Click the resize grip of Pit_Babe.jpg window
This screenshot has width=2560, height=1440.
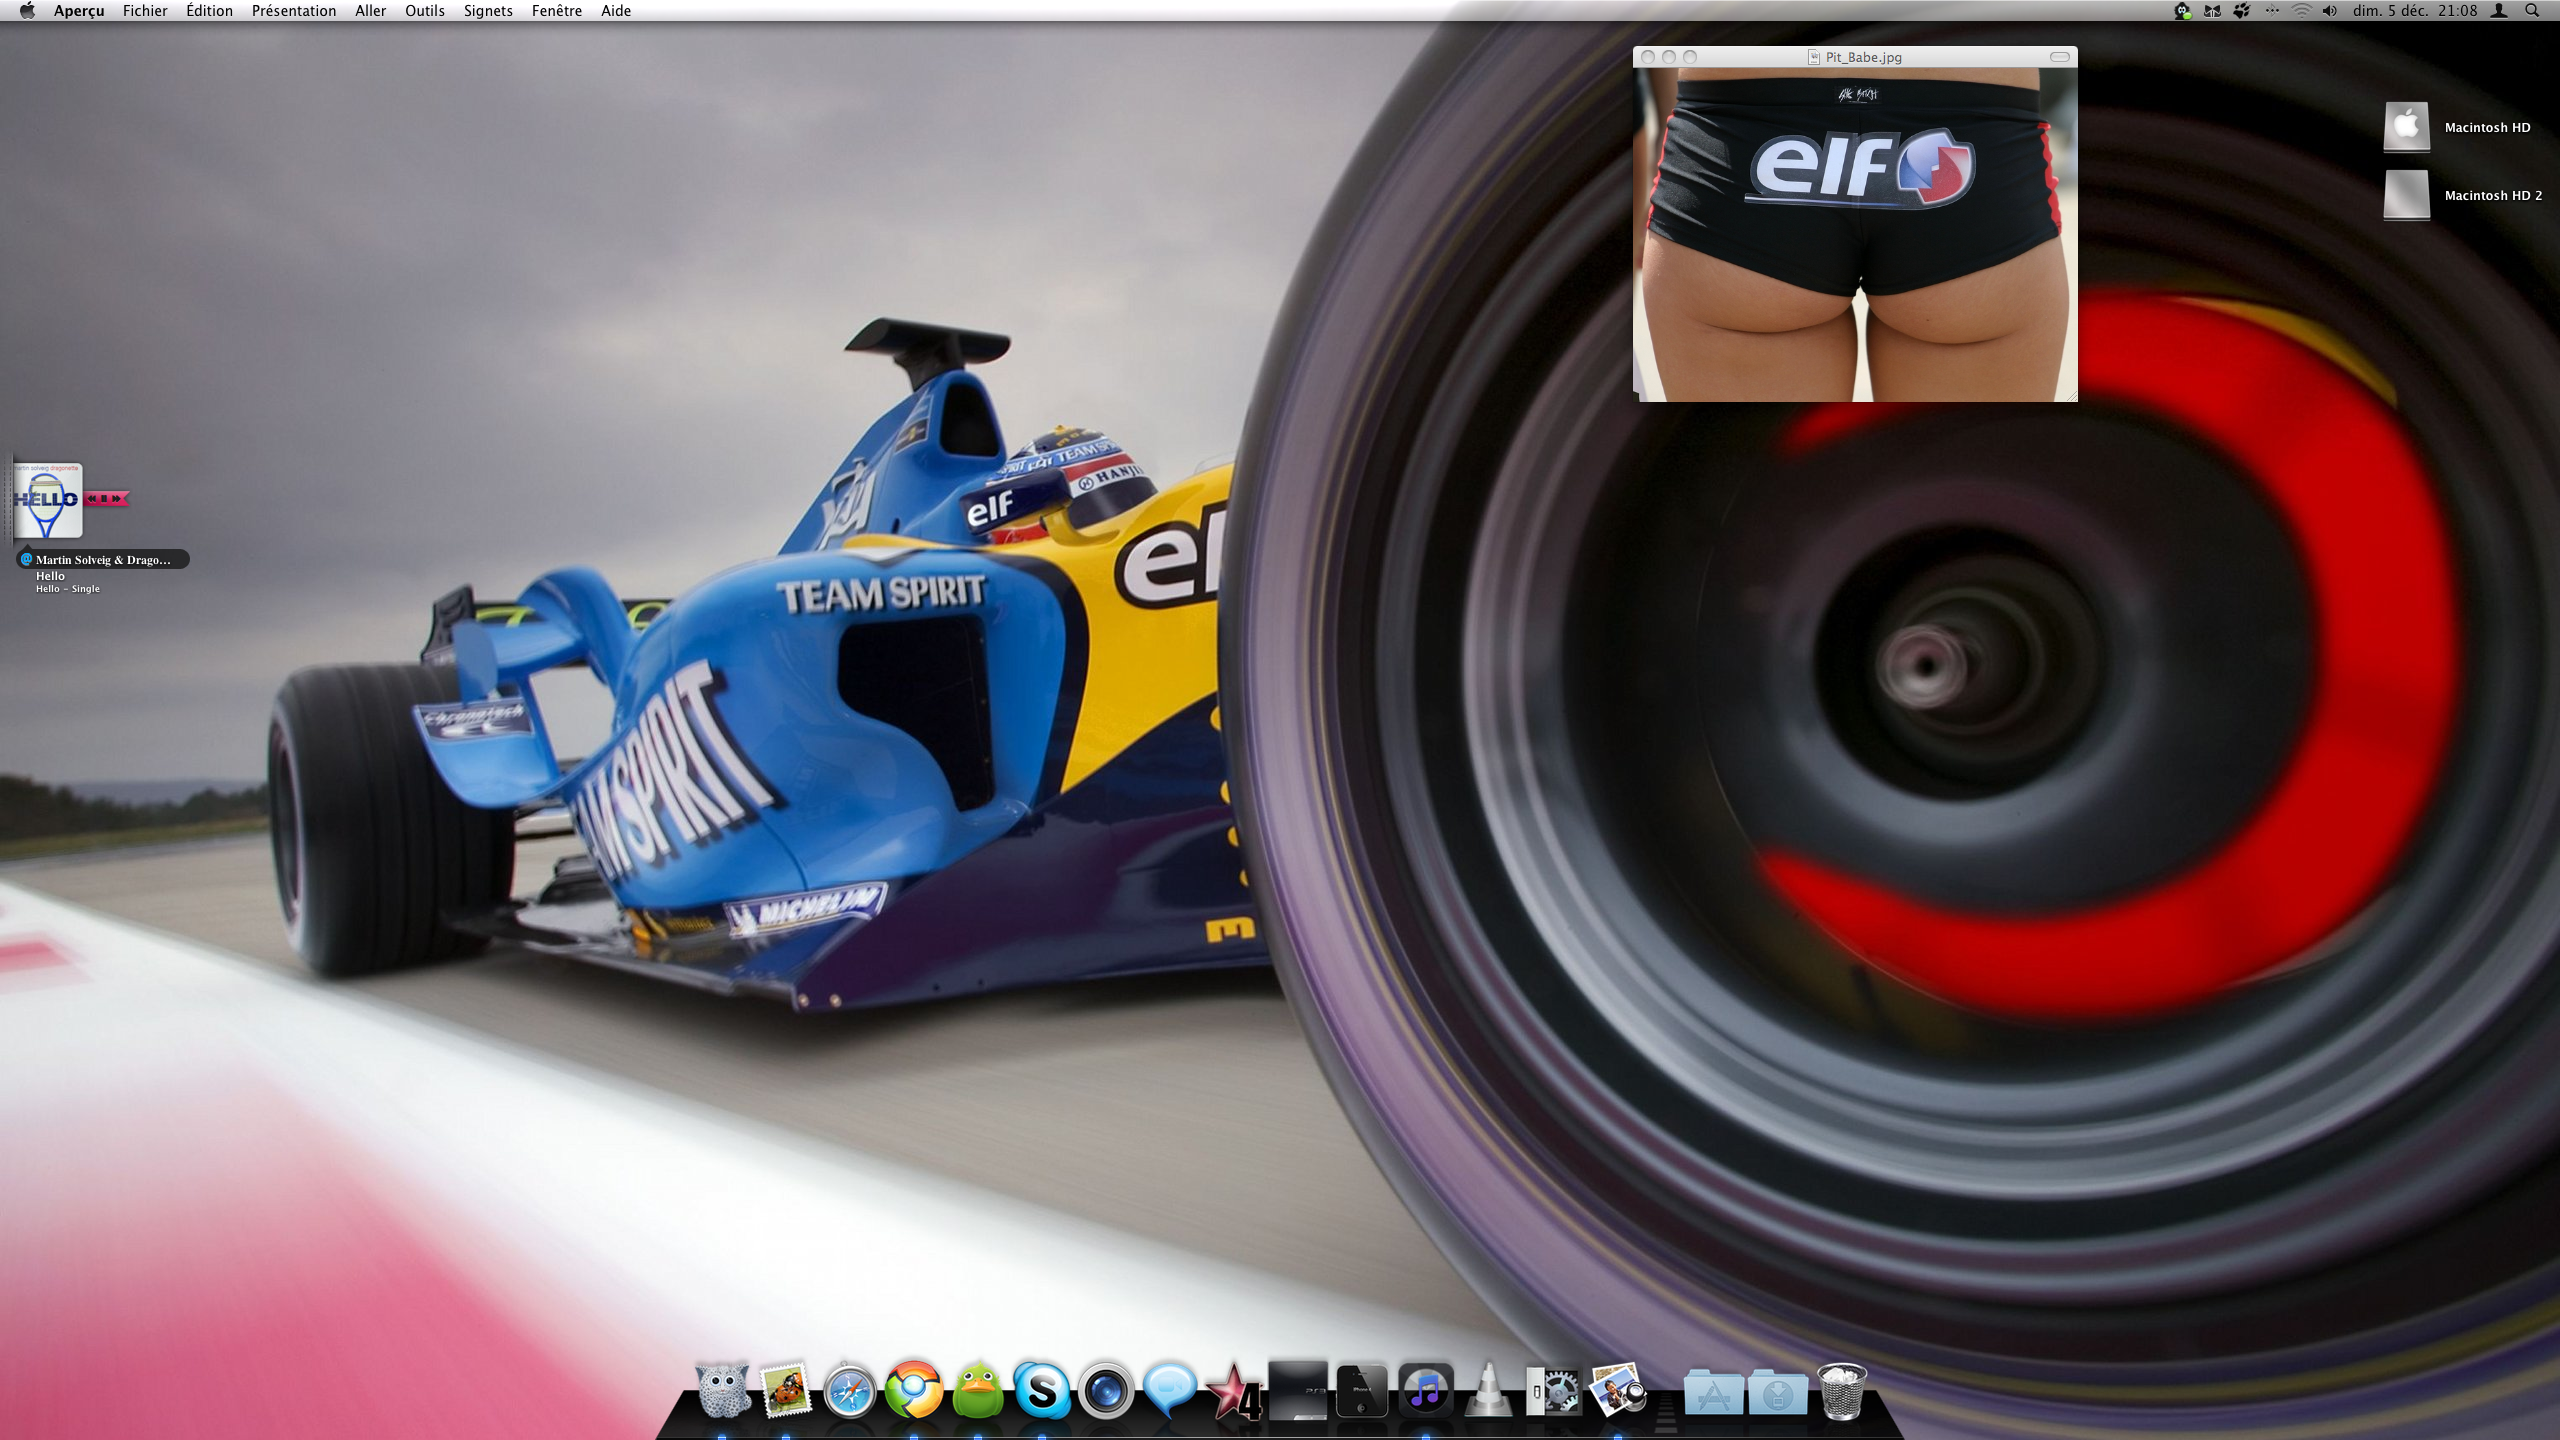pyautogui.click(x=2070, y=395)
